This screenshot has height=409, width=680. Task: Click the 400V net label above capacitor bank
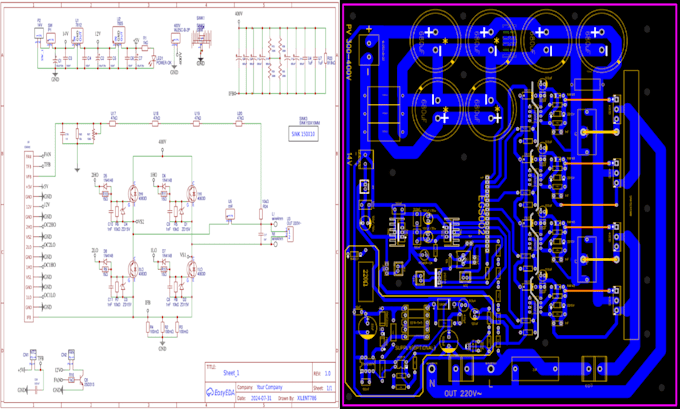(239, 14)
